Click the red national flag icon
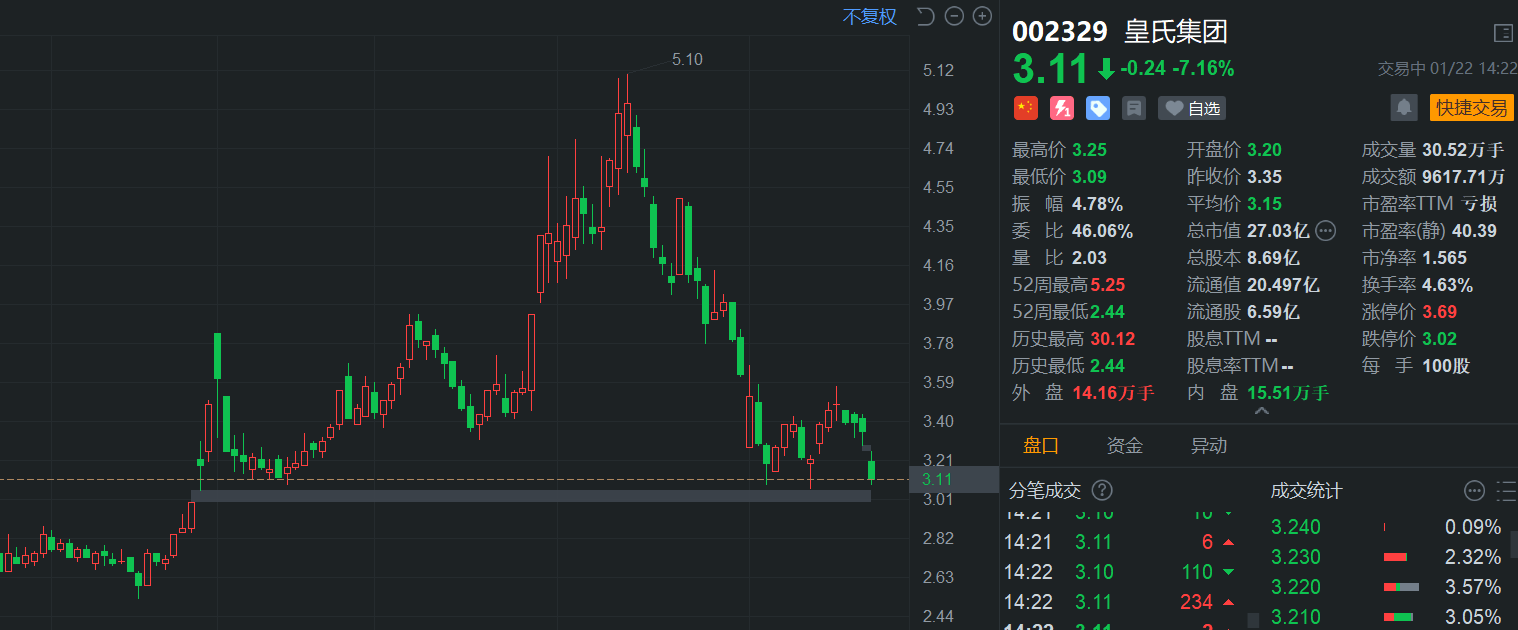This screenshot has width=1518, height=630. (1025, 107)
